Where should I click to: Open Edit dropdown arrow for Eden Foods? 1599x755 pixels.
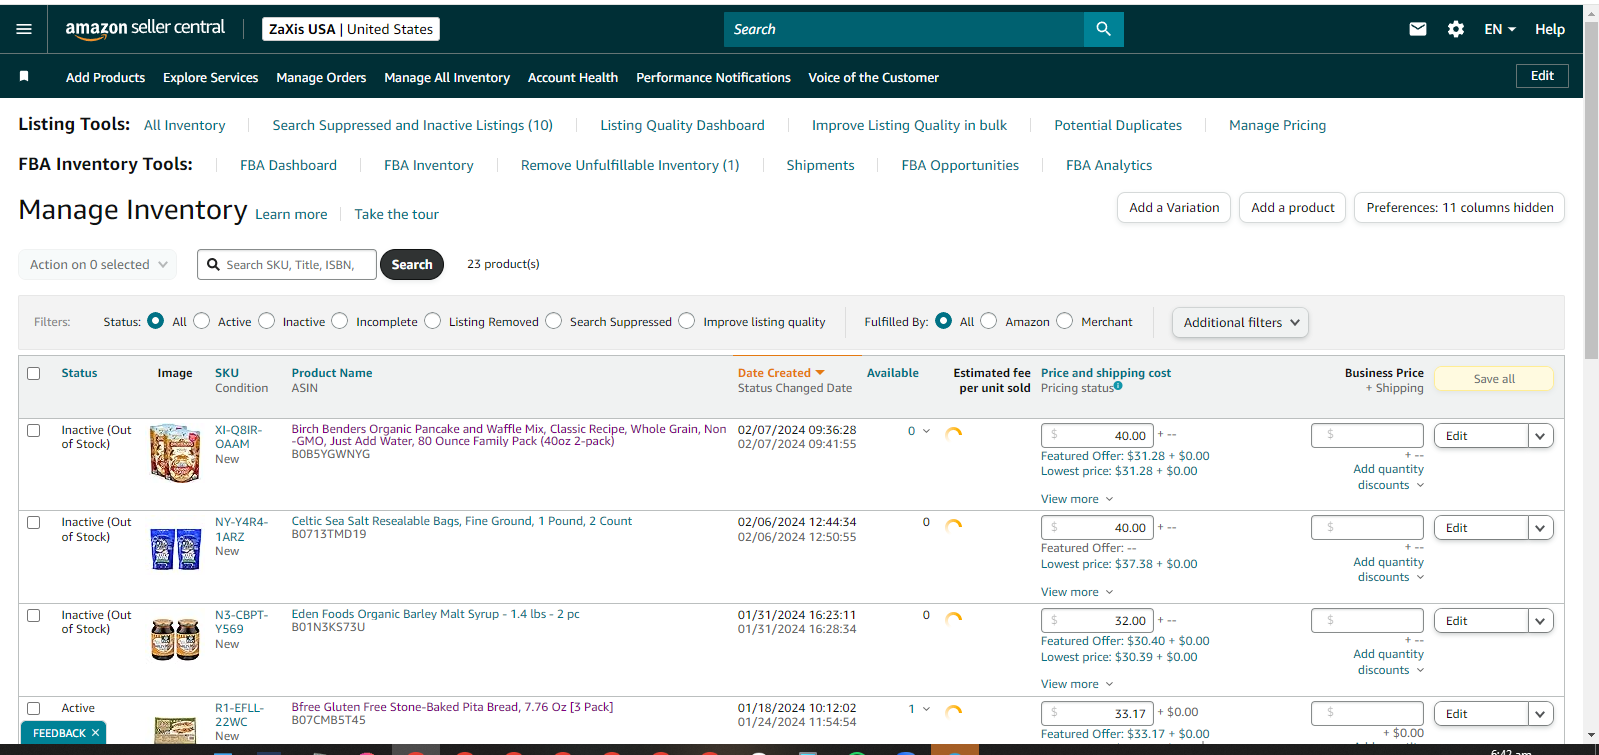(x=1541, y=621)
